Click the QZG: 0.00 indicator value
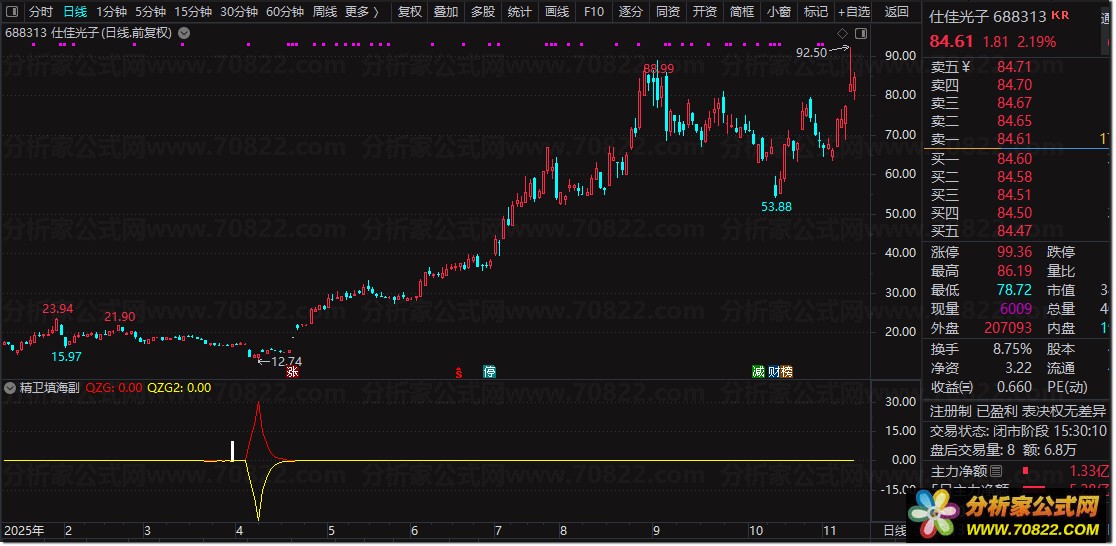 tap(114, 388)
